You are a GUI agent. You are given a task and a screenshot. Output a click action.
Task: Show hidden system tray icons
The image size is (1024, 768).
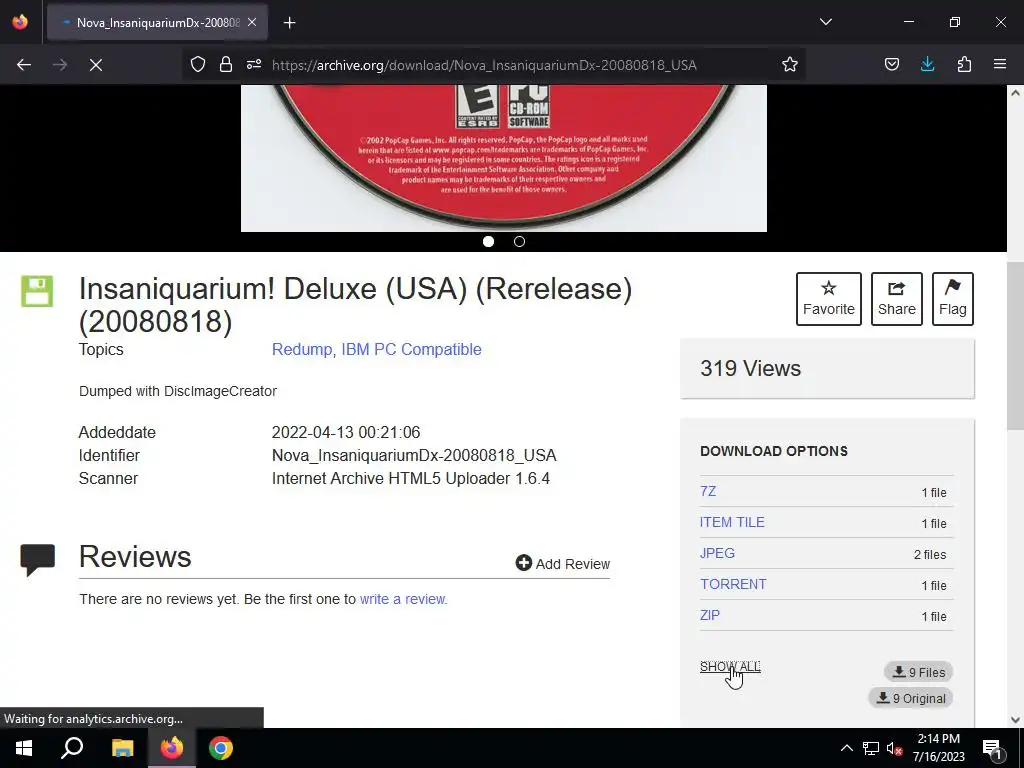click(x=846, y=748)
